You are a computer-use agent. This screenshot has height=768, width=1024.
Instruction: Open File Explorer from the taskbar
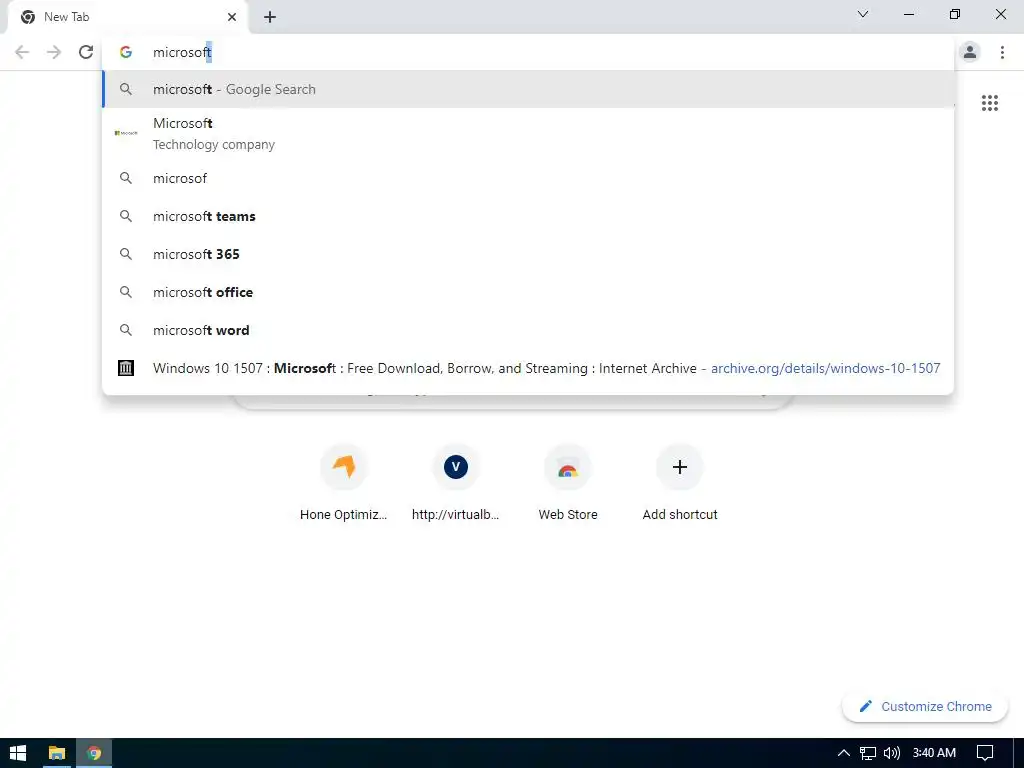[57, 753]
